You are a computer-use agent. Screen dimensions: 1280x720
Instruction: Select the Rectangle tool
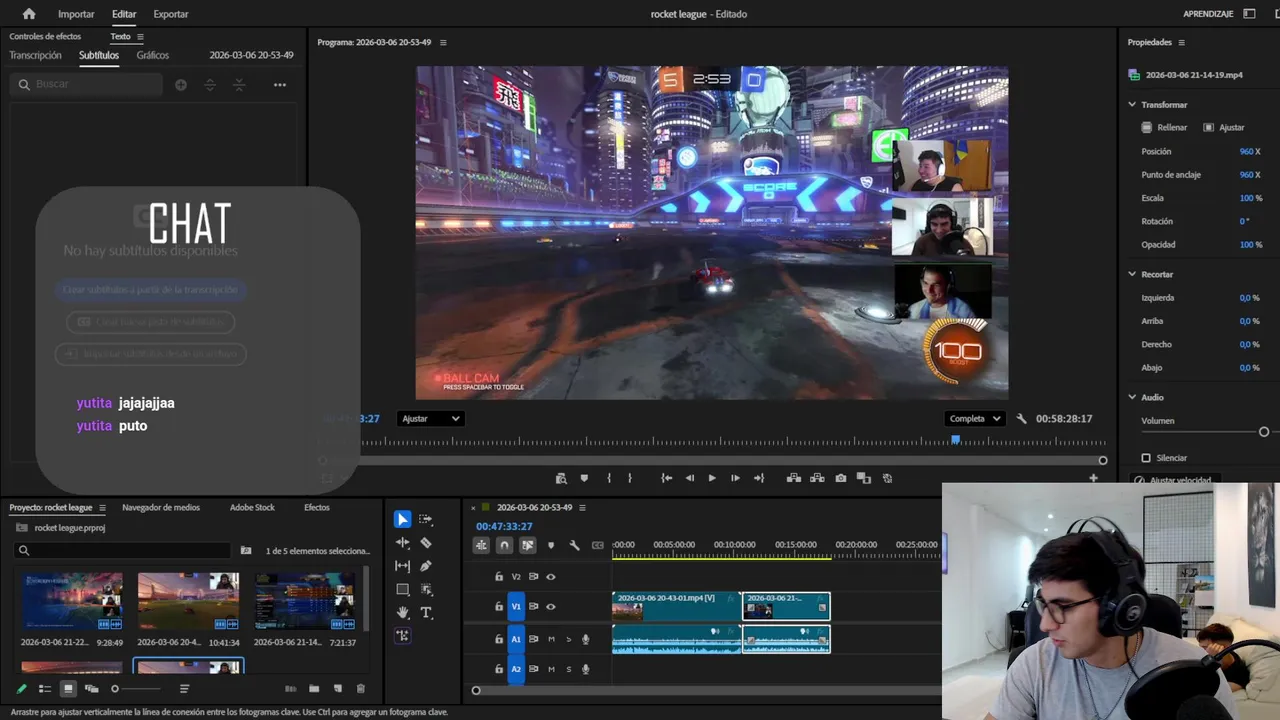point(402,589)
